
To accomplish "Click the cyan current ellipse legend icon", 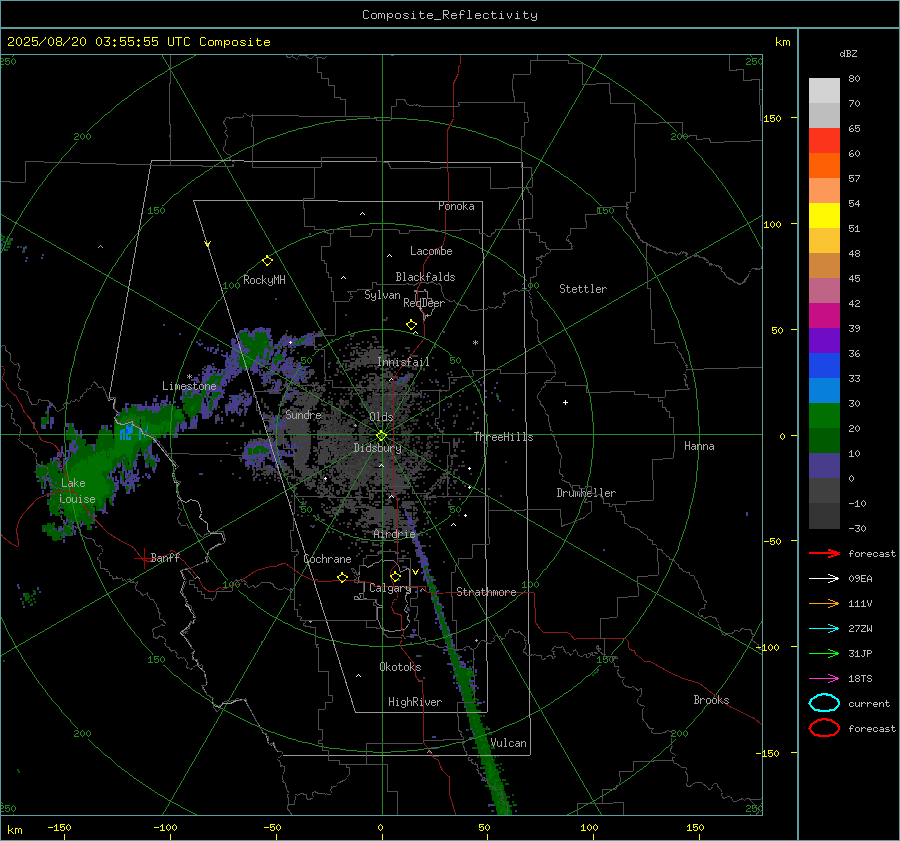I will tap(824, 703).
